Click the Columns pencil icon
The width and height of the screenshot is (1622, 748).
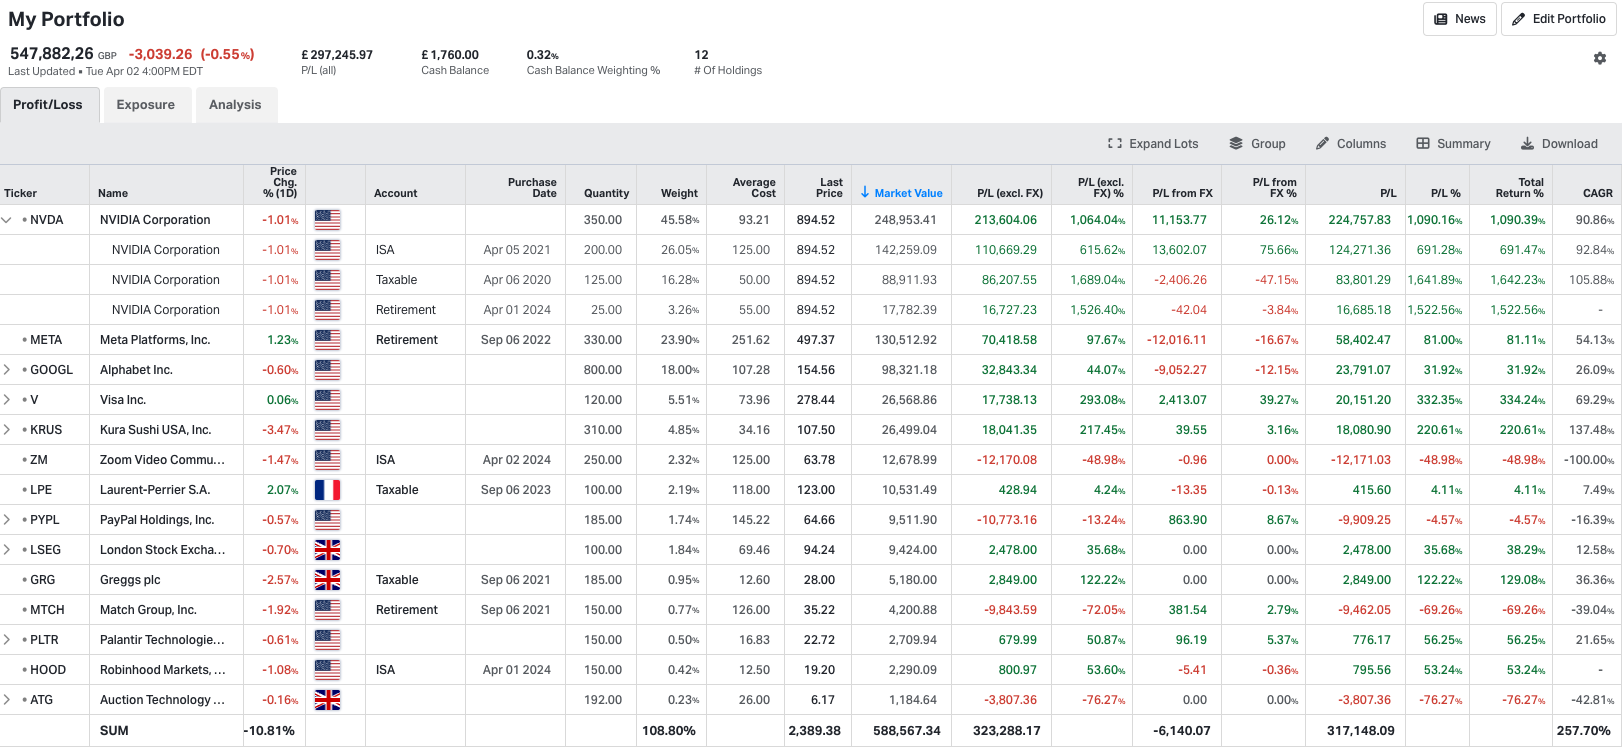coord(1322,144)
